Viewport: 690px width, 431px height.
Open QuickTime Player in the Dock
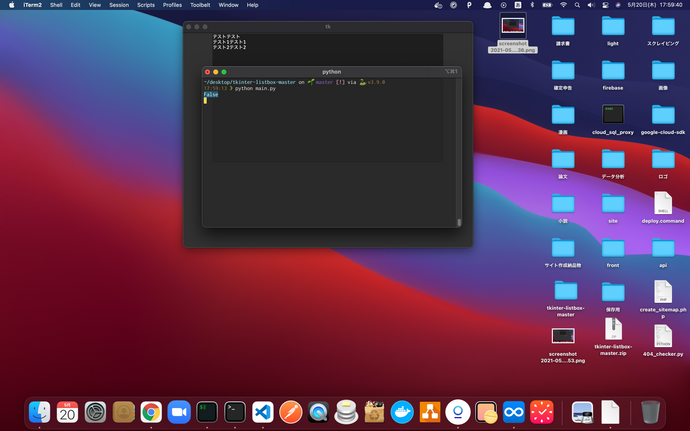coord(319,413)
